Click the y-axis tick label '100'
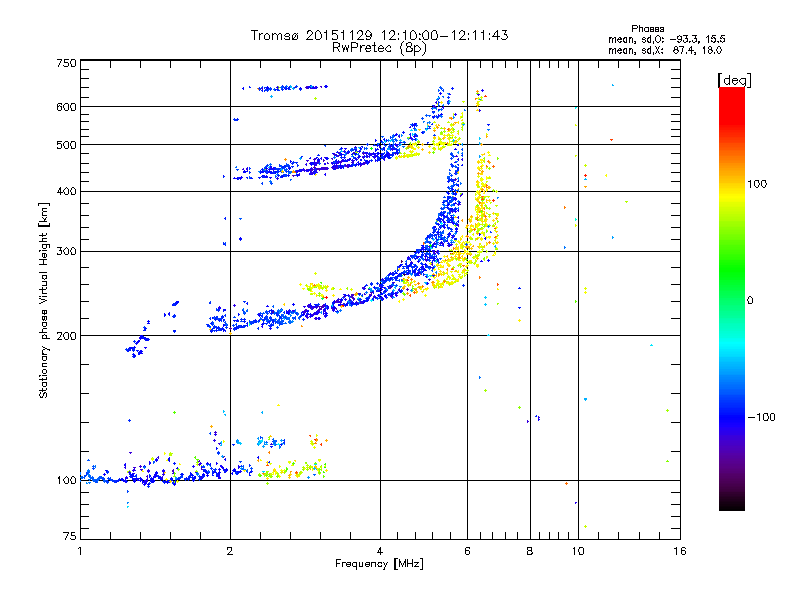This screenshot has height=600, width=800. pyautogui.click(x=66, y=480)
